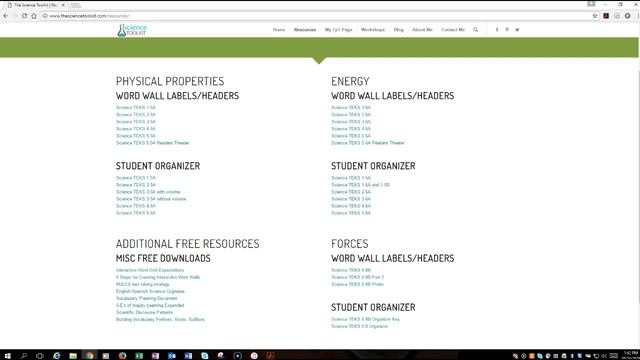
Task: Open RULES test taking strategy link
Action: [x=142, y=284]
